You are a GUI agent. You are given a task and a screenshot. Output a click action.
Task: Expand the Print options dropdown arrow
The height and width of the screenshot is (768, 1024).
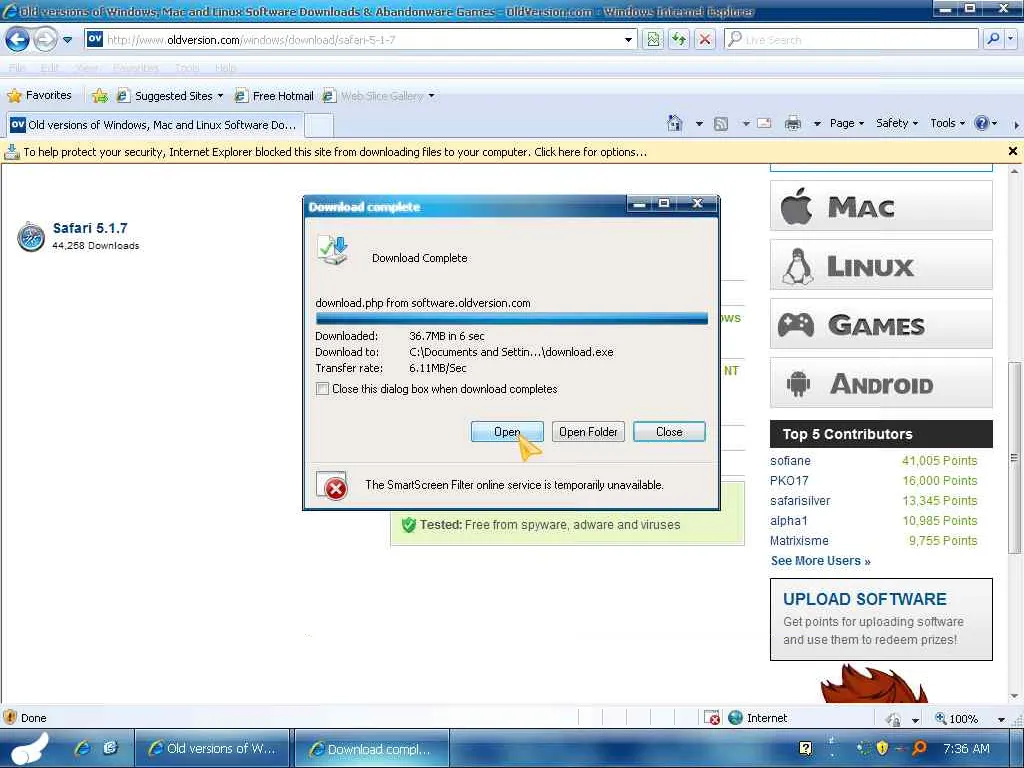click(x=816, y=123)
